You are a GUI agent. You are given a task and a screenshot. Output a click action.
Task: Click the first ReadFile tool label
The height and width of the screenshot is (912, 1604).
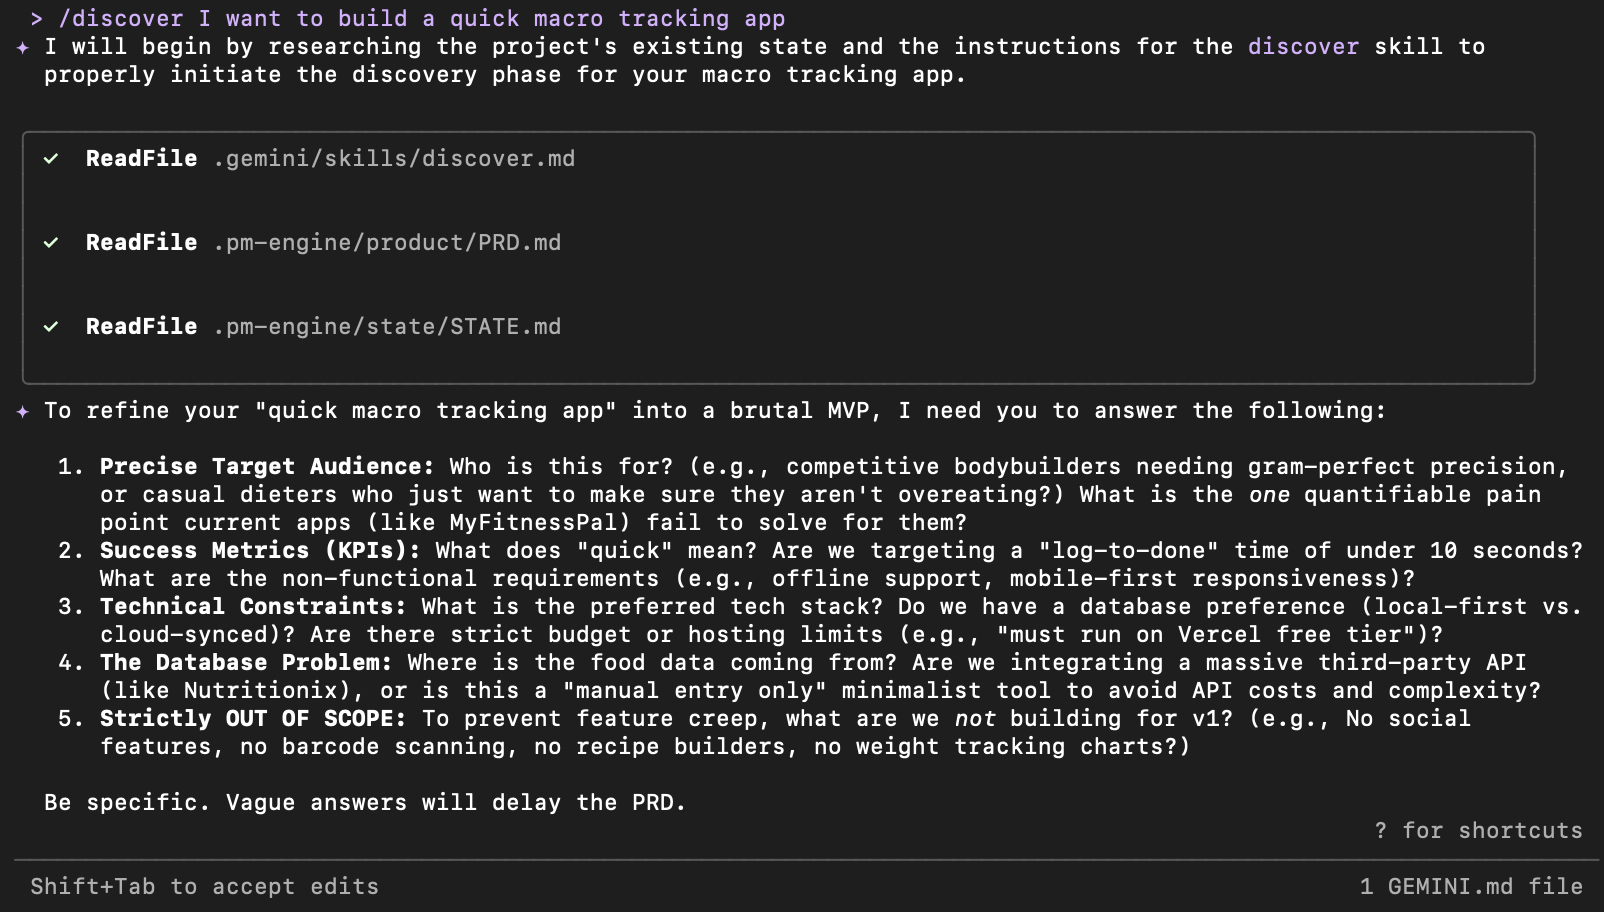pyautogui.click(x=141, y=159)
